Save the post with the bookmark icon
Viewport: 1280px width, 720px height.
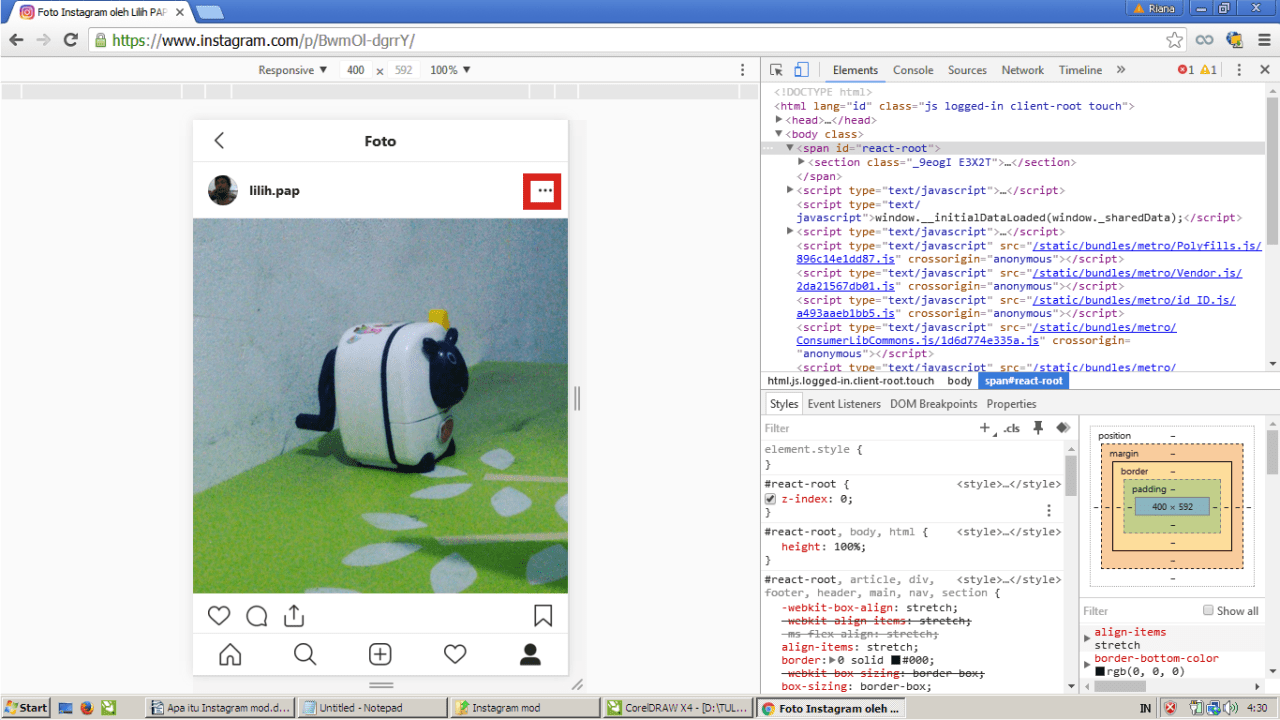pyautogui.click(x=543, y=615)
